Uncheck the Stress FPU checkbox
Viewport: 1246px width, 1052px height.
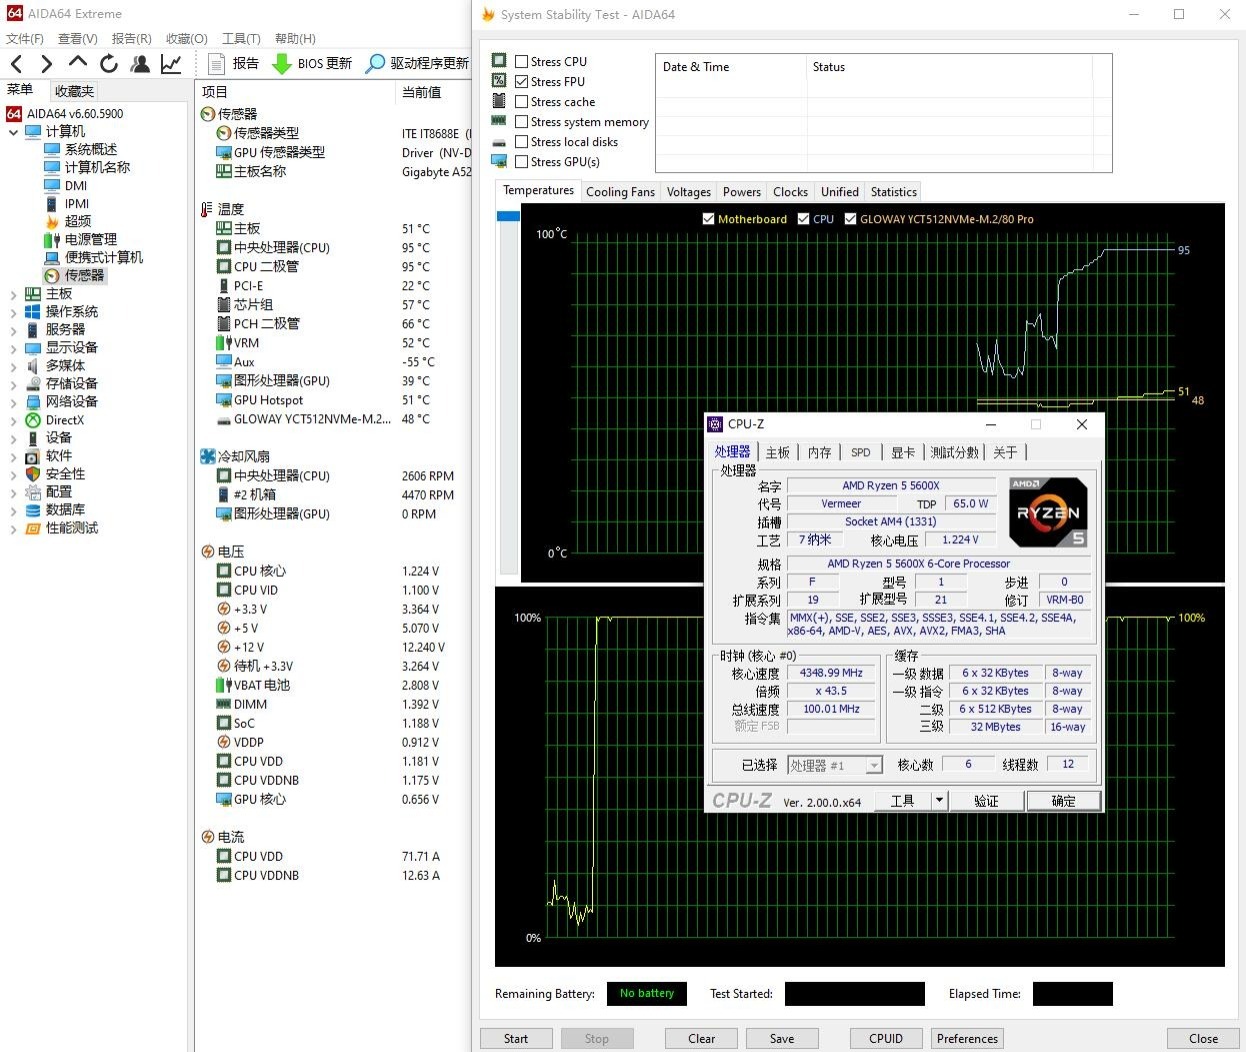click(521, 81)
